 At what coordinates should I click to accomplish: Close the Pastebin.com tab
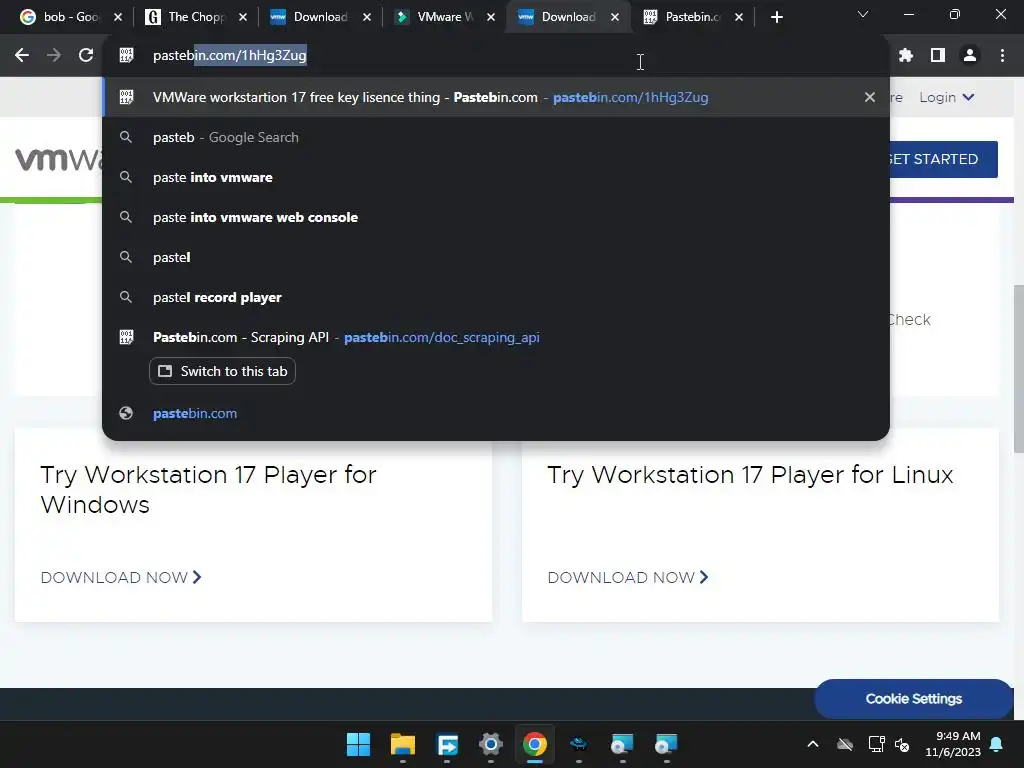(x=739, y=17)
